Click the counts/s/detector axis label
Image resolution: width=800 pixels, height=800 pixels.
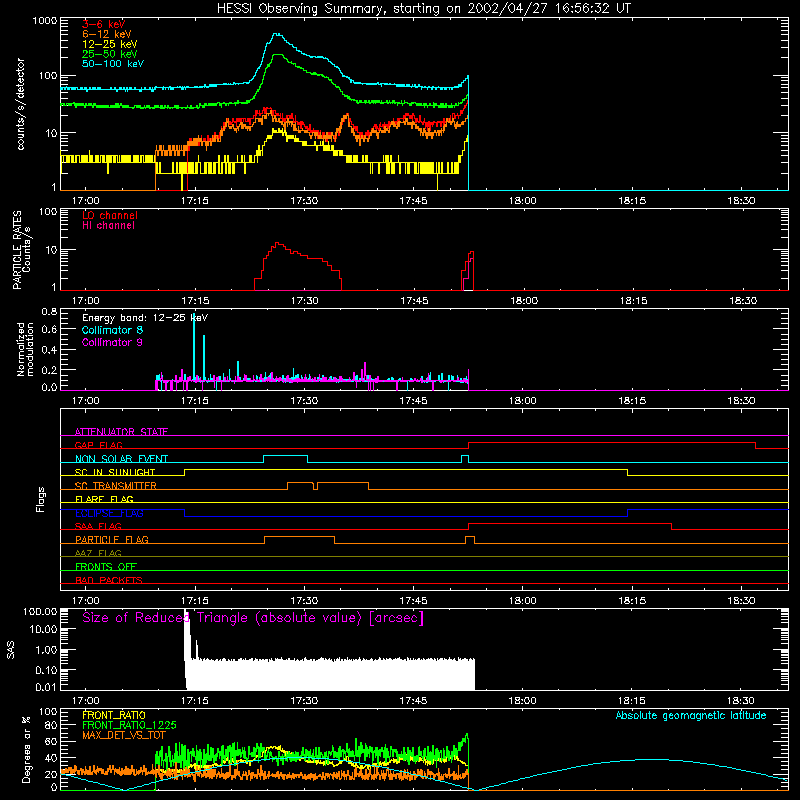20,104
